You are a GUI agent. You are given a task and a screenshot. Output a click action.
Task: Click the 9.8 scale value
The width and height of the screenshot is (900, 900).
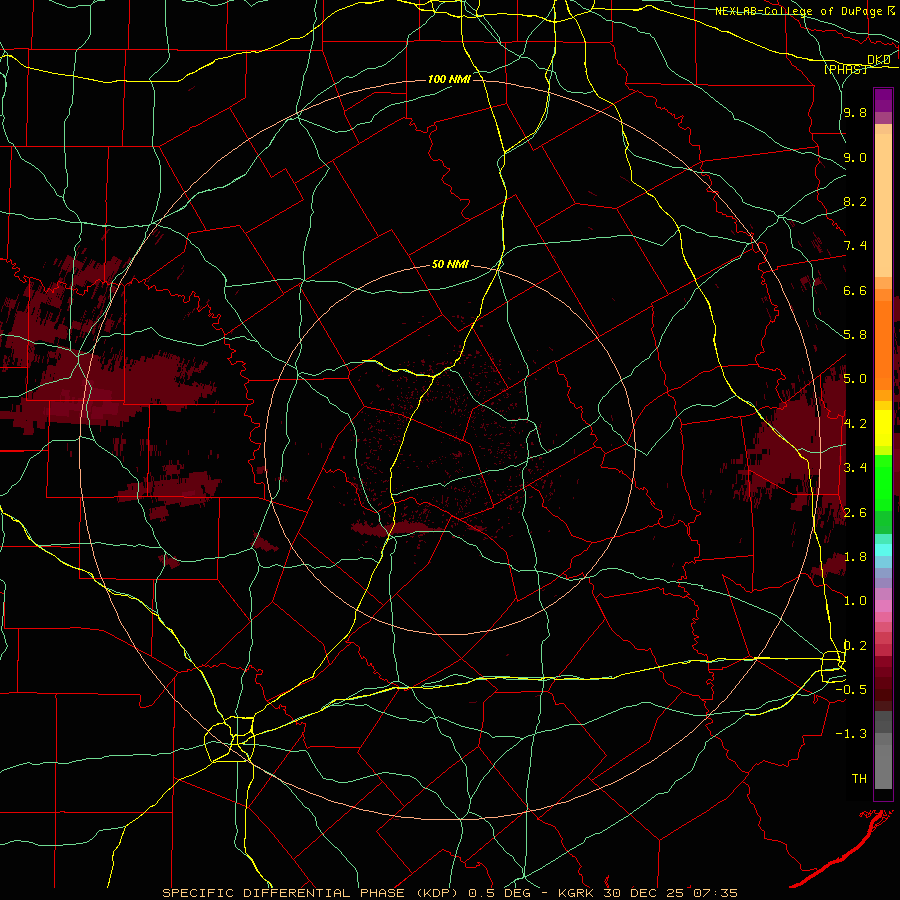(855, 112)
